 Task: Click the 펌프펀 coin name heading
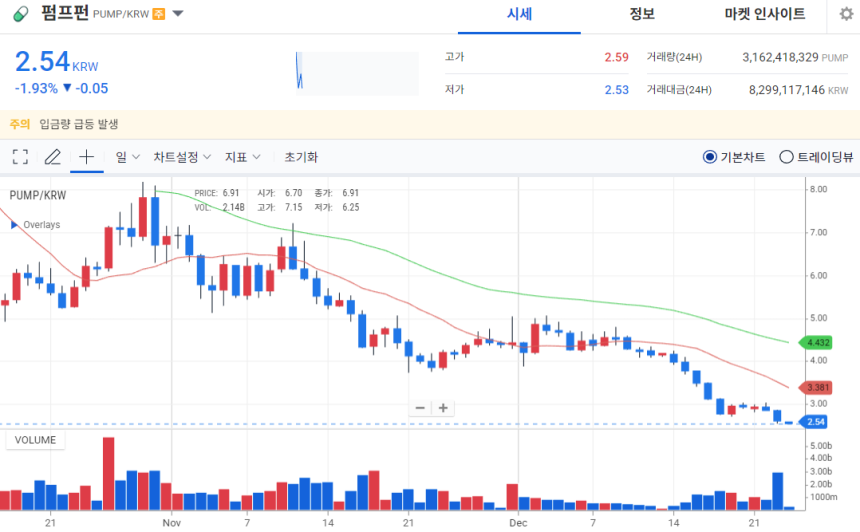pos(65,12)
